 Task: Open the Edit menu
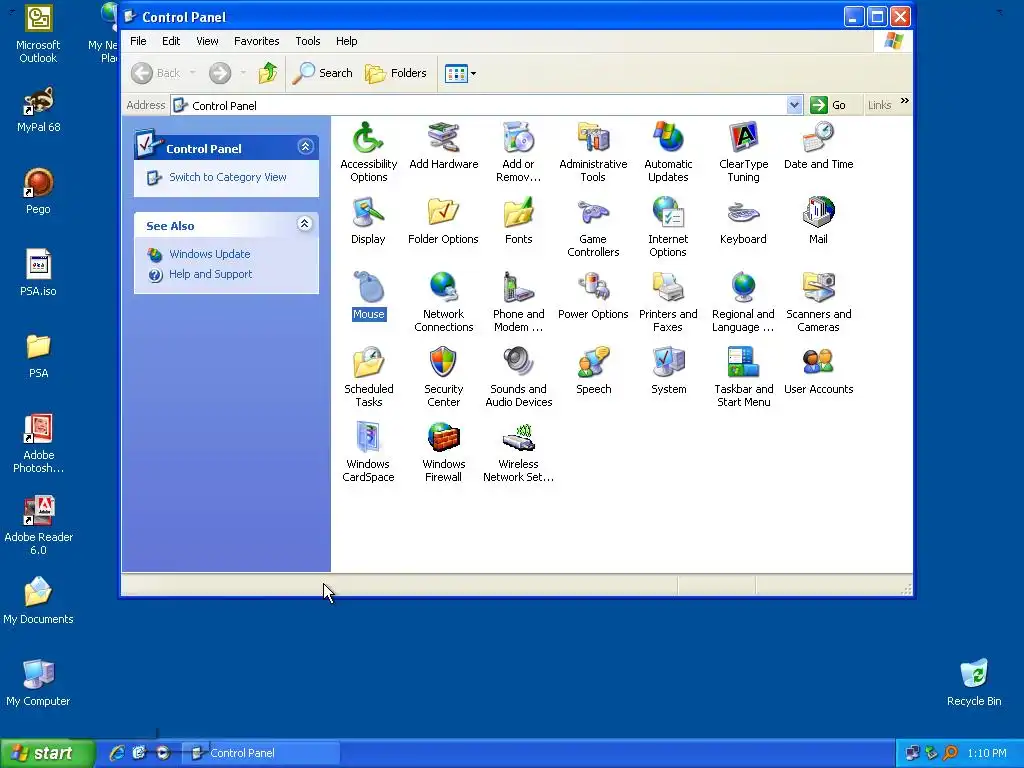(x=171, y=41)
